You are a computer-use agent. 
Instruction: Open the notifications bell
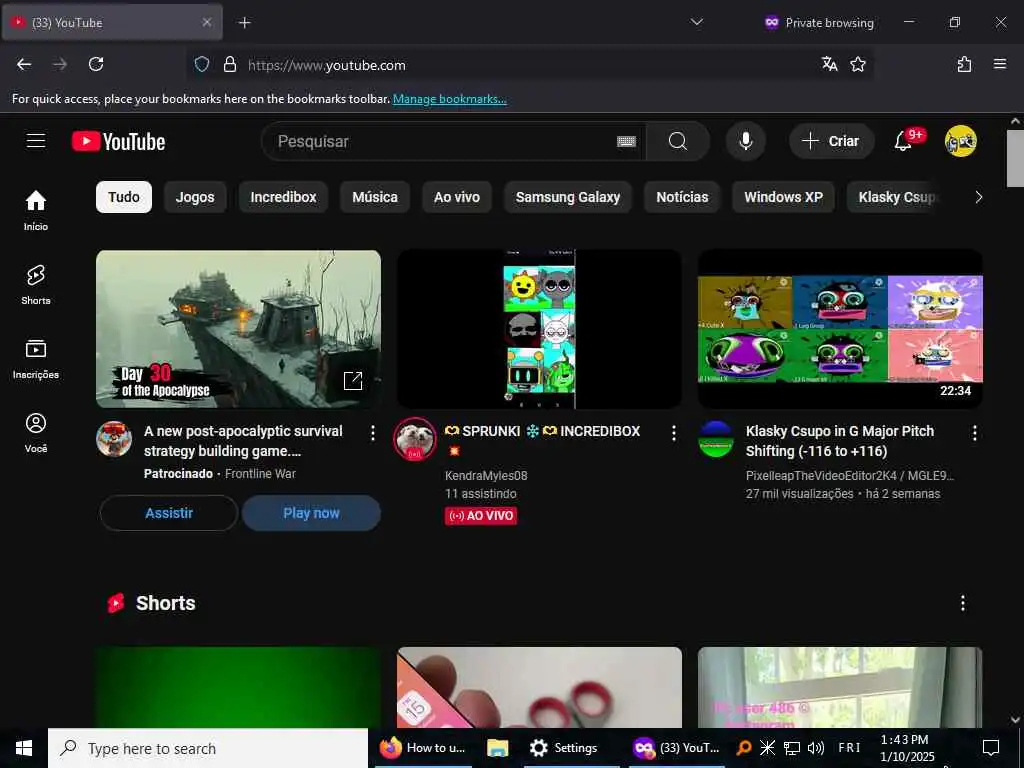click(x=904, y=141)
